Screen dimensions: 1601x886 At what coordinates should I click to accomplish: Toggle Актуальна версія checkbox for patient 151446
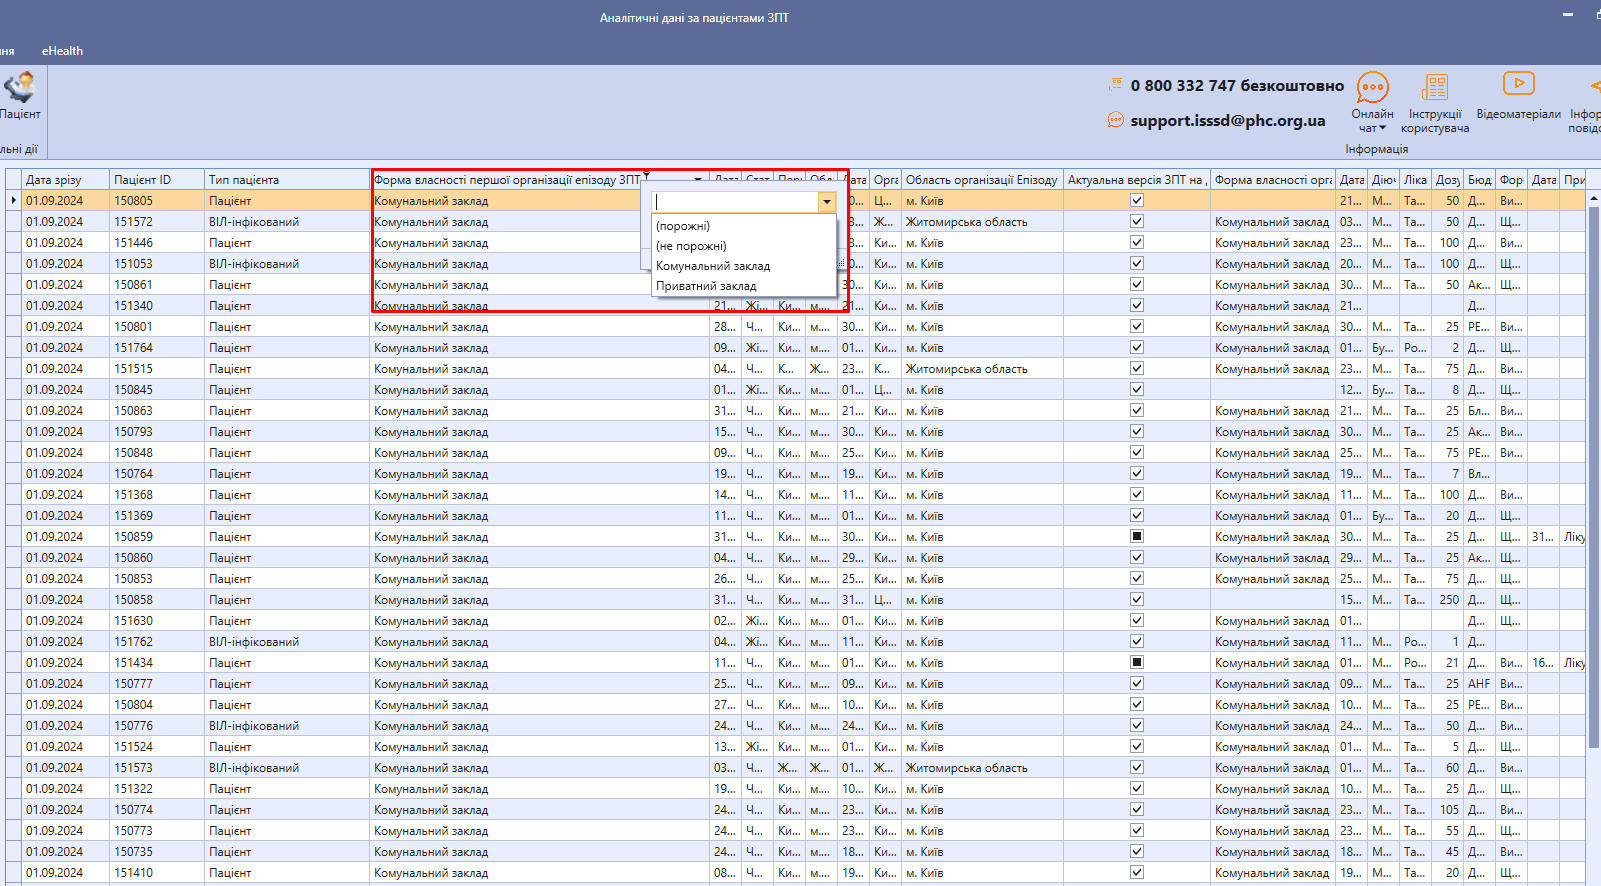pyautogui.click(x=1137, y=242)
